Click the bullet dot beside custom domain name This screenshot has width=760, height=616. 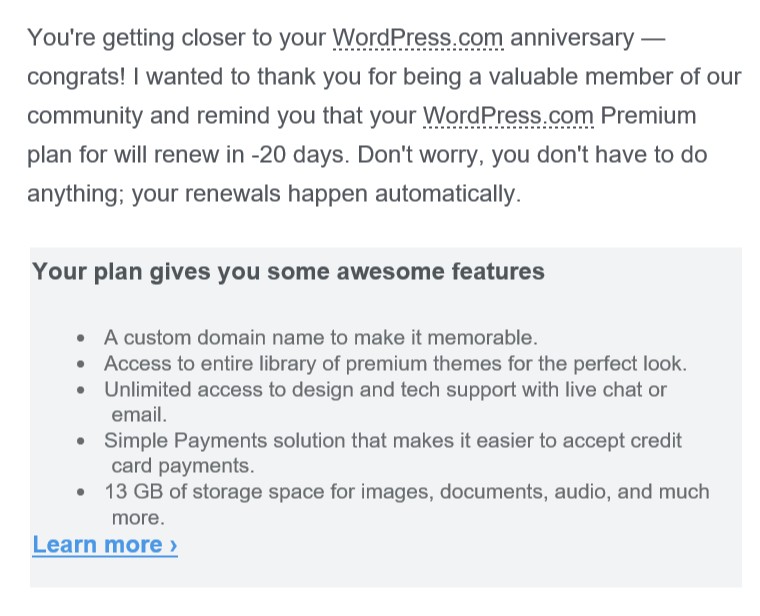[x=80, y=338]
